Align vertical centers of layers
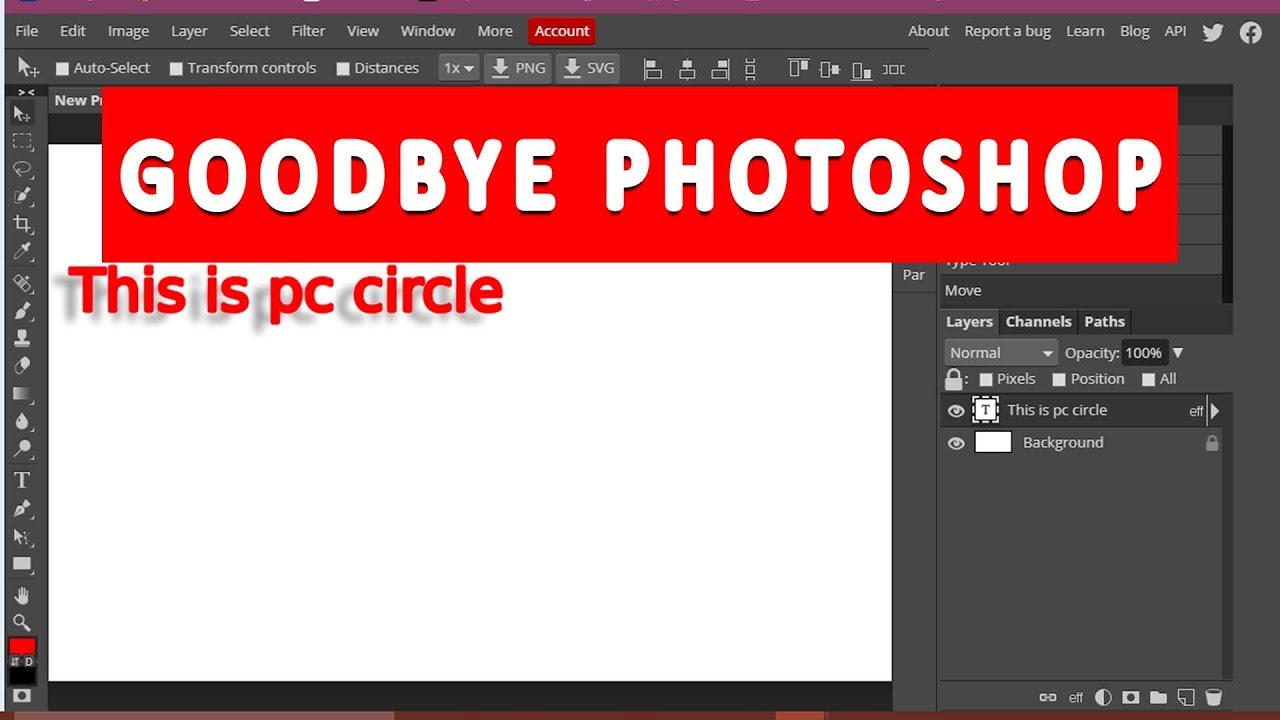This screenshot has width=1280, height=720. pos(829,69)
